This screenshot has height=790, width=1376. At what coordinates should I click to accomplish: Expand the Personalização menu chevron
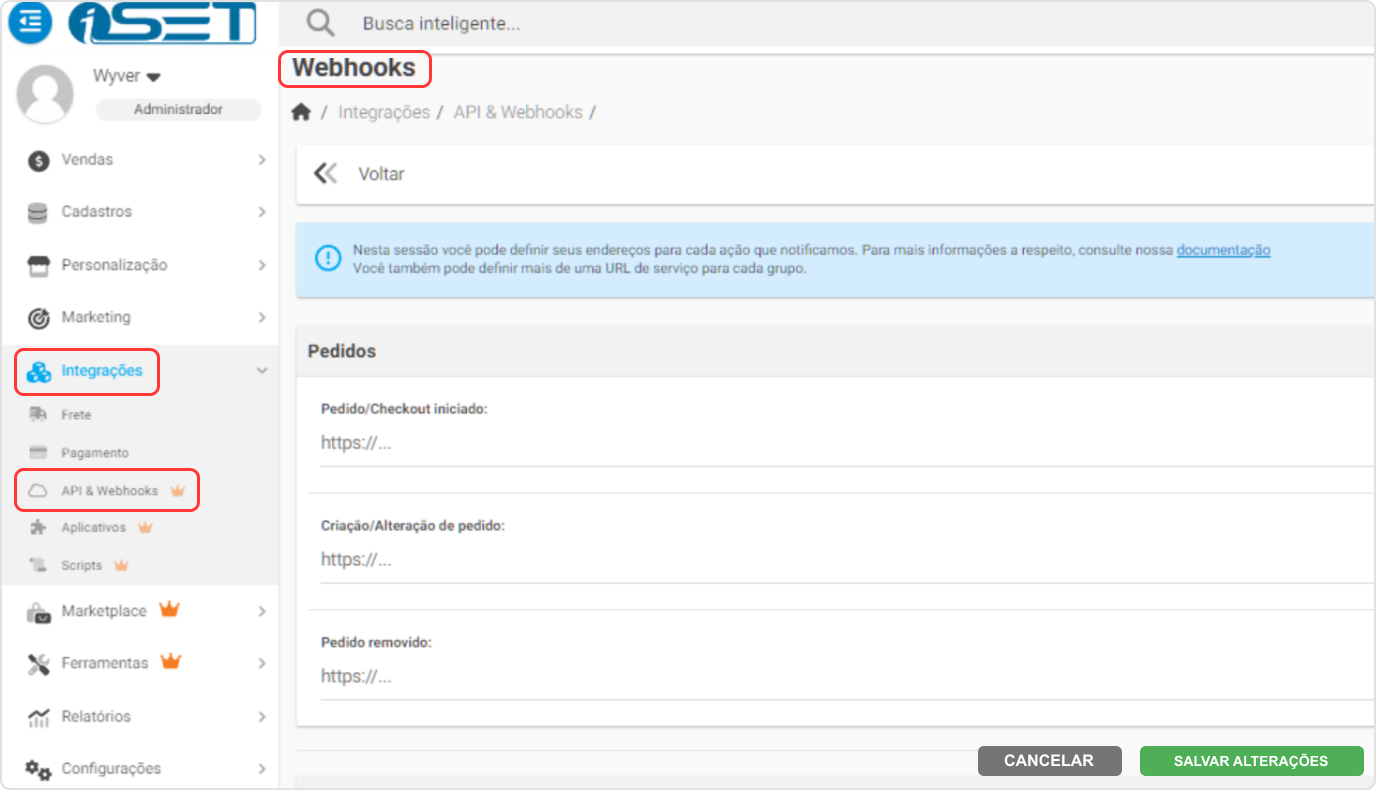[262, 265]
